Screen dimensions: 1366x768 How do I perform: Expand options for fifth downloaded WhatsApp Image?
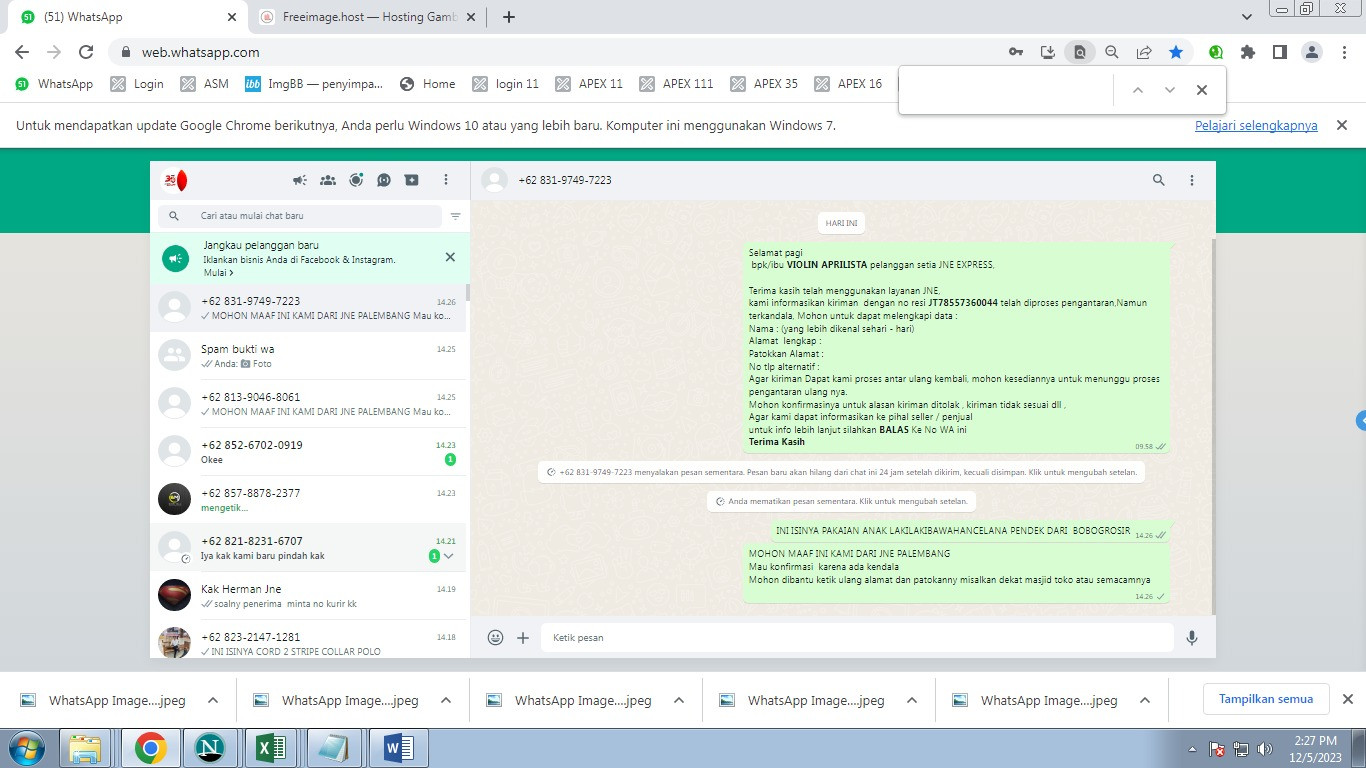point(1145,700)
